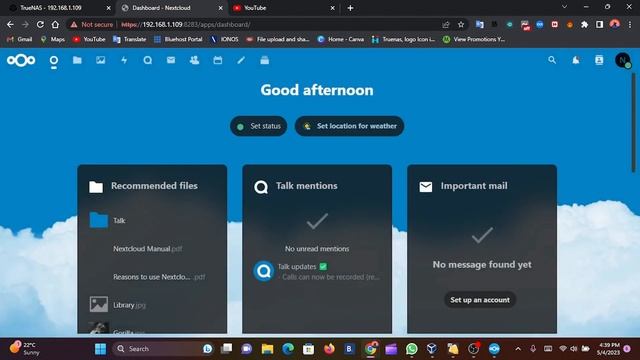Image resolution: width=640 pixels, height=360 pixels.
Task: Click the Not secure warning badge
Action: tap(92, 24)
